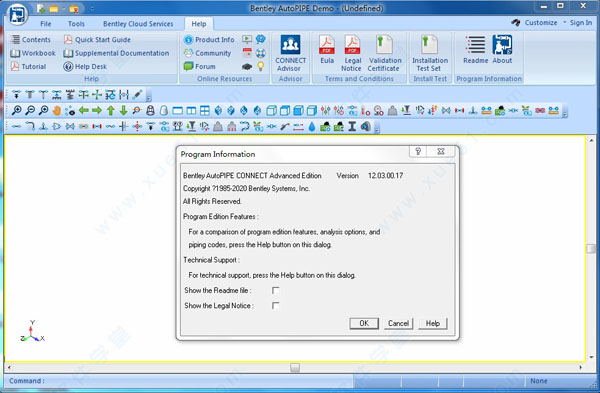The width and height of the screenshot is (600, 393).
Task: Insert a bend using the elbow icon
Action: click(x=30, y=126)
